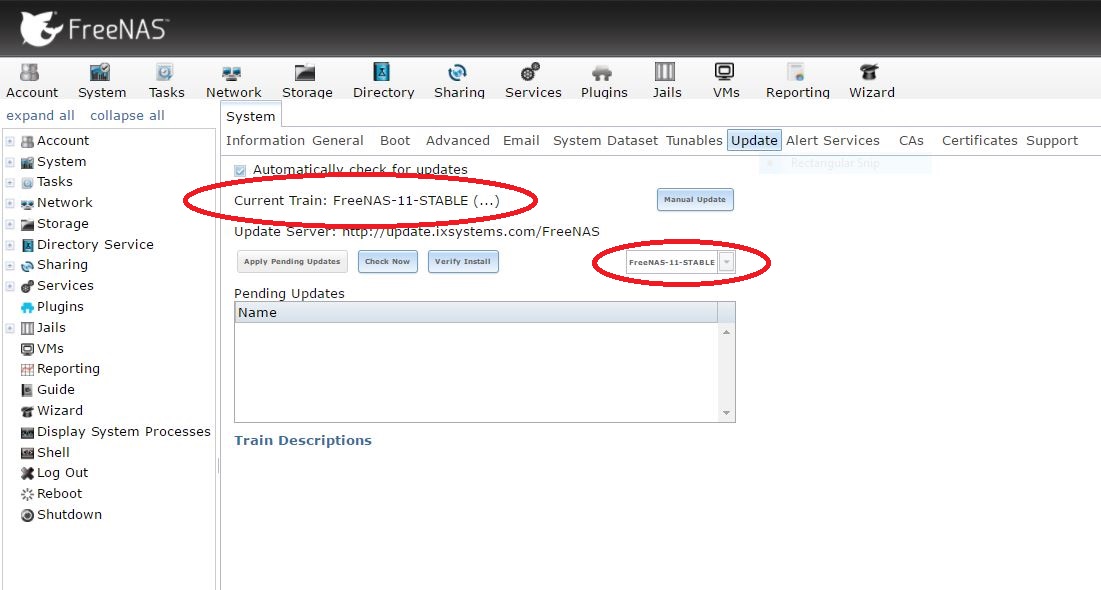
Task: Click Apply Pending Updates button
Action: [x=292, y=261]
